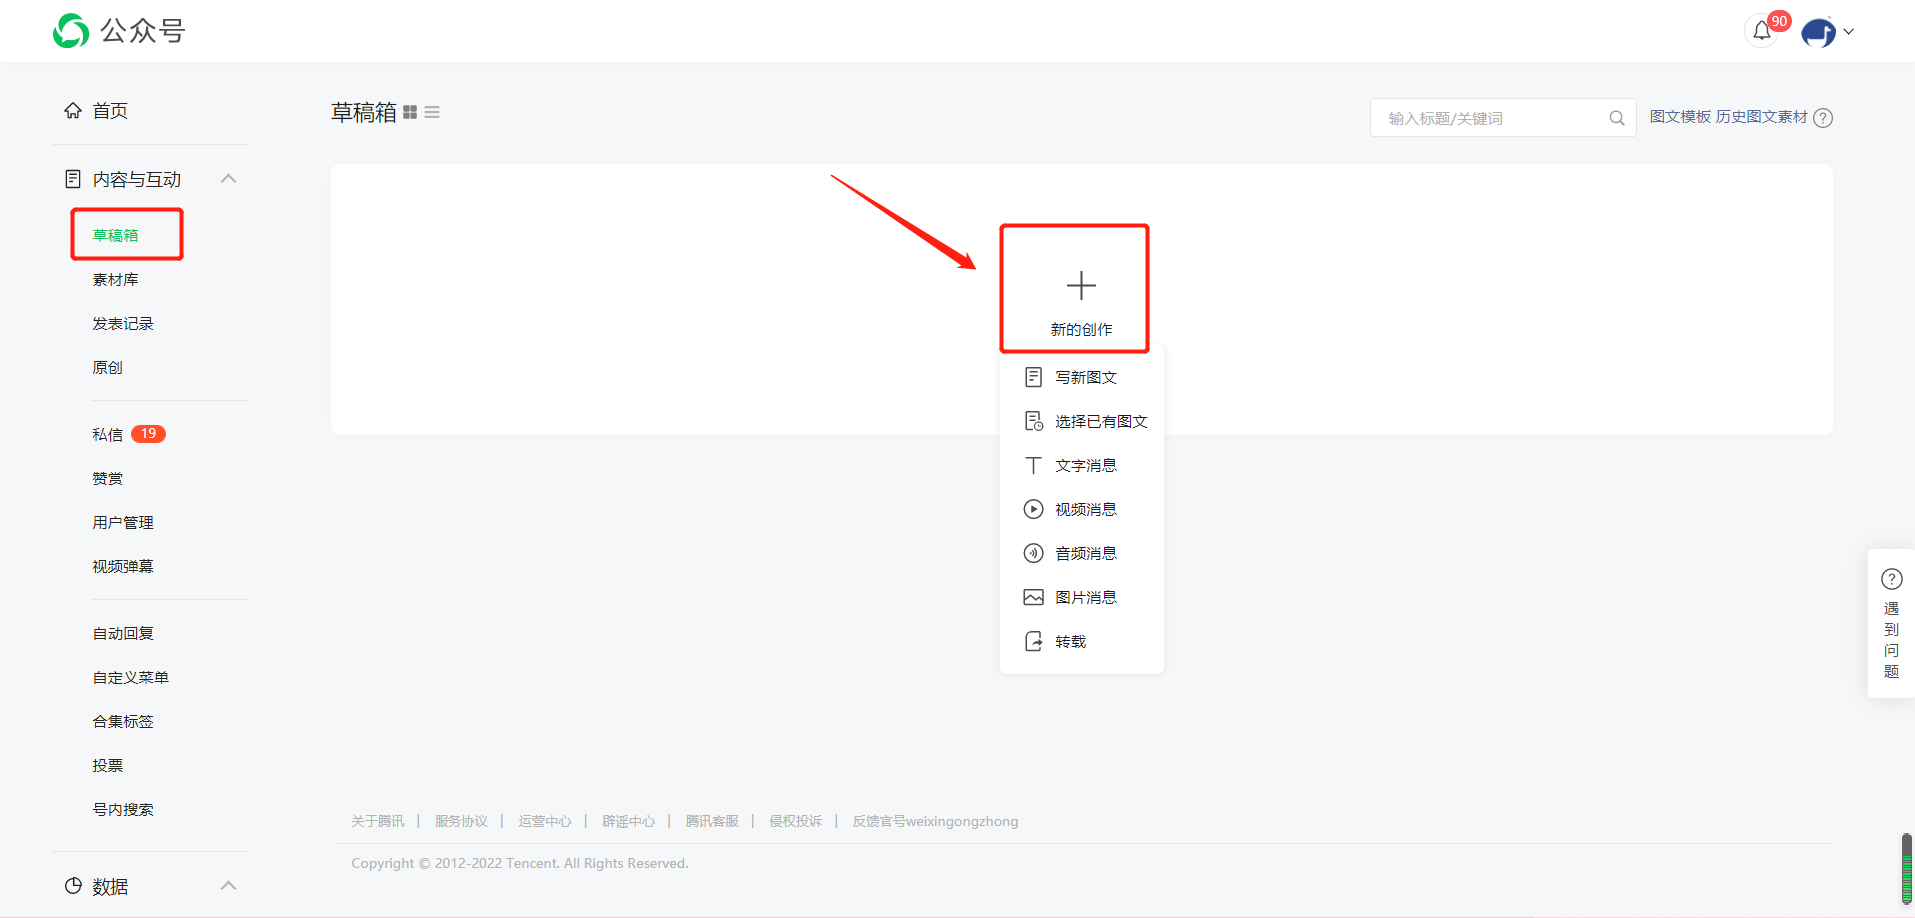Open 发表记录 in the sidebar

(123, 323)
